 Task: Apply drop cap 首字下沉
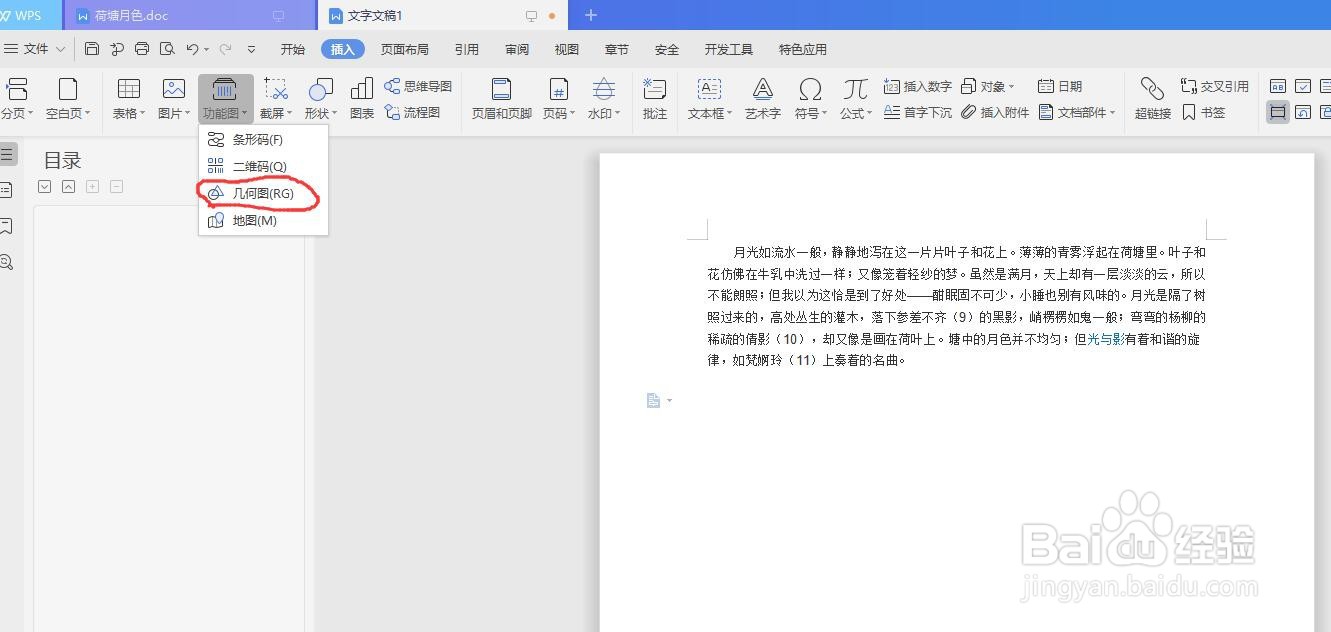point(918,113)
